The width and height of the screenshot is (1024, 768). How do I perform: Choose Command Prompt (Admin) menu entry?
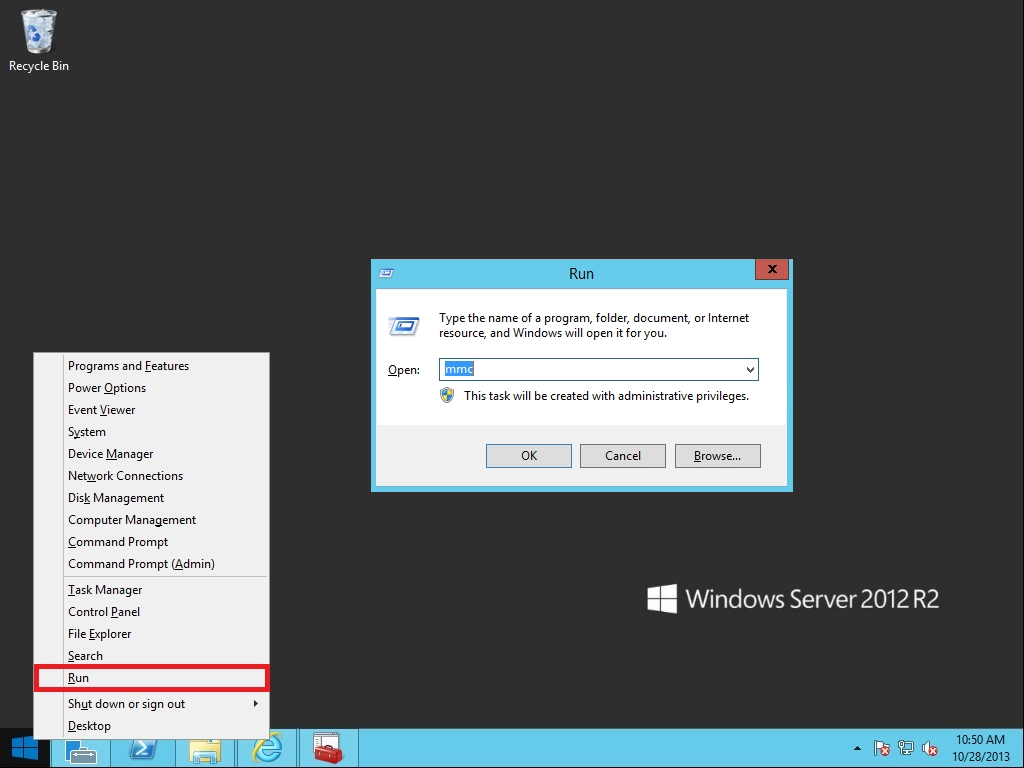tap(141, 564)
